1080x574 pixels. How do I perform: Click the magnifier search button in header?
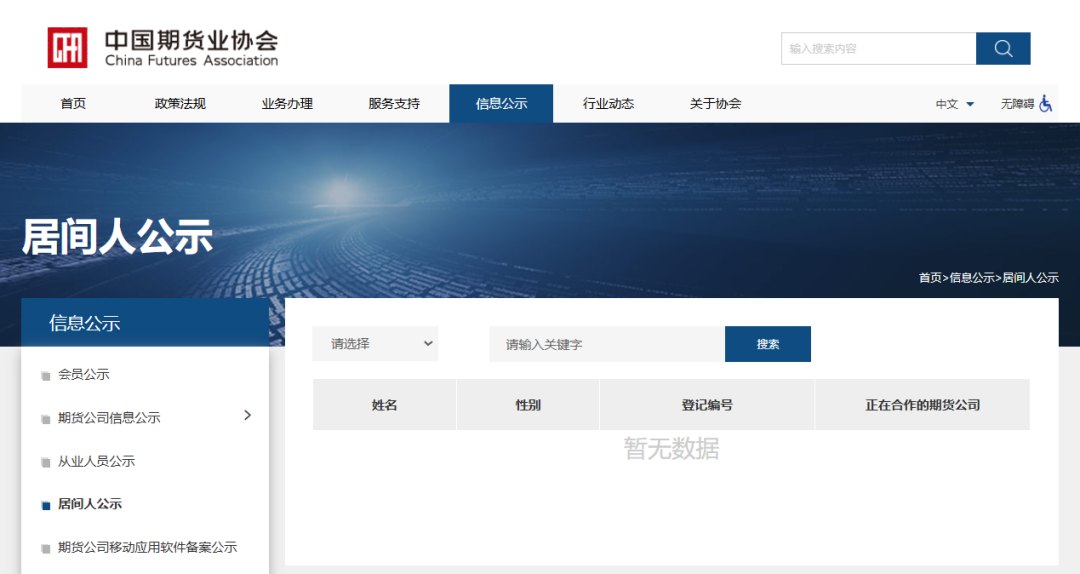pyautogui.click(x=1003, y=48)
